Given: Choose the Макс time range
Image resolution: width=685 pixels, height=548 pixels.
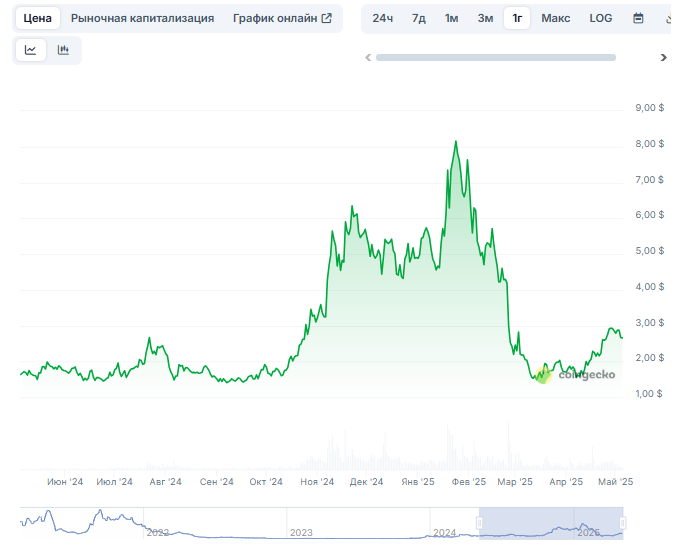Looking at the screenshot, I should click(556, 18).
